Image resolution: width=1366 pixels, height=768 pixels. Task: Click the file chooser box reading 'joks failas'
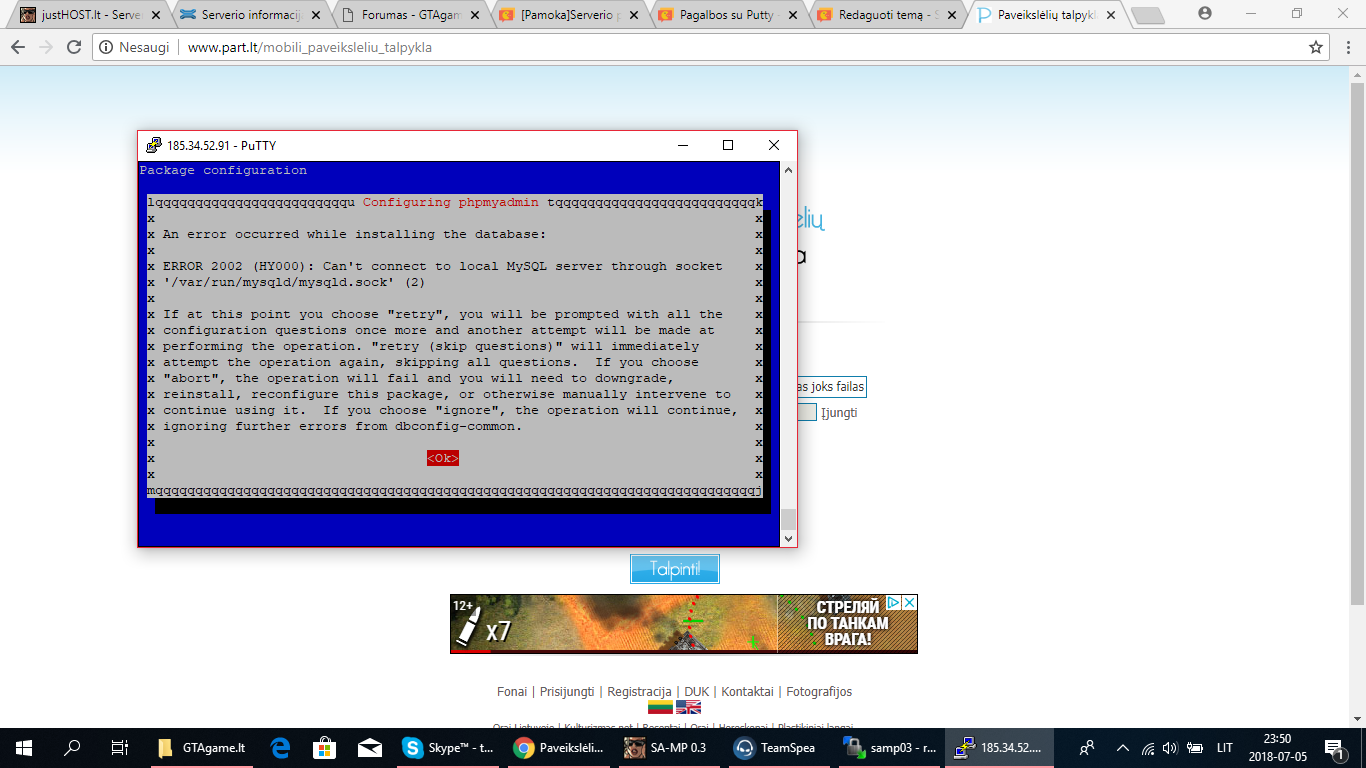pos(831,387)
